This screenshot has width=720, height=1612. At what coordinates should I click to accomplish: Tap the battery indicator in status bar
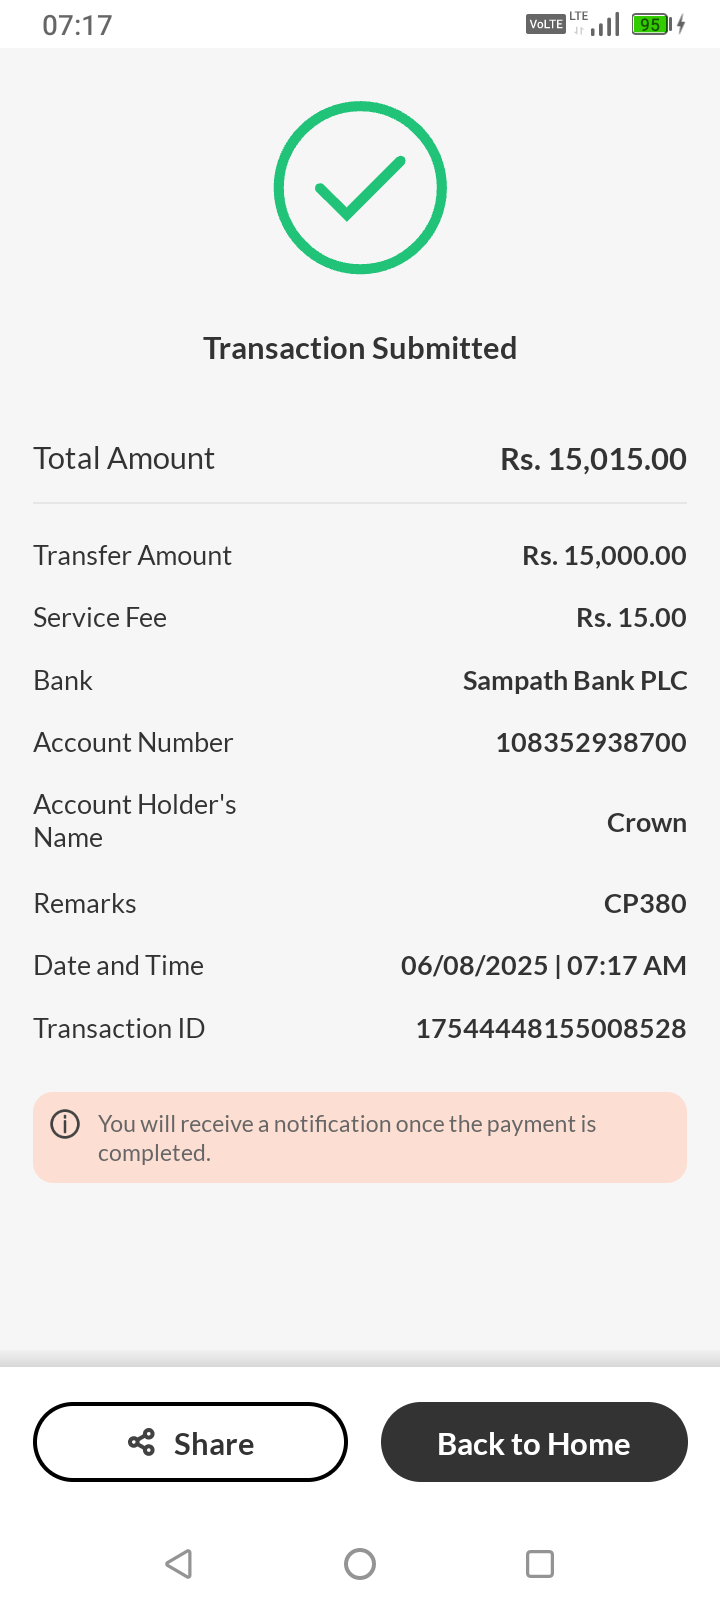(x=651, y=24)
